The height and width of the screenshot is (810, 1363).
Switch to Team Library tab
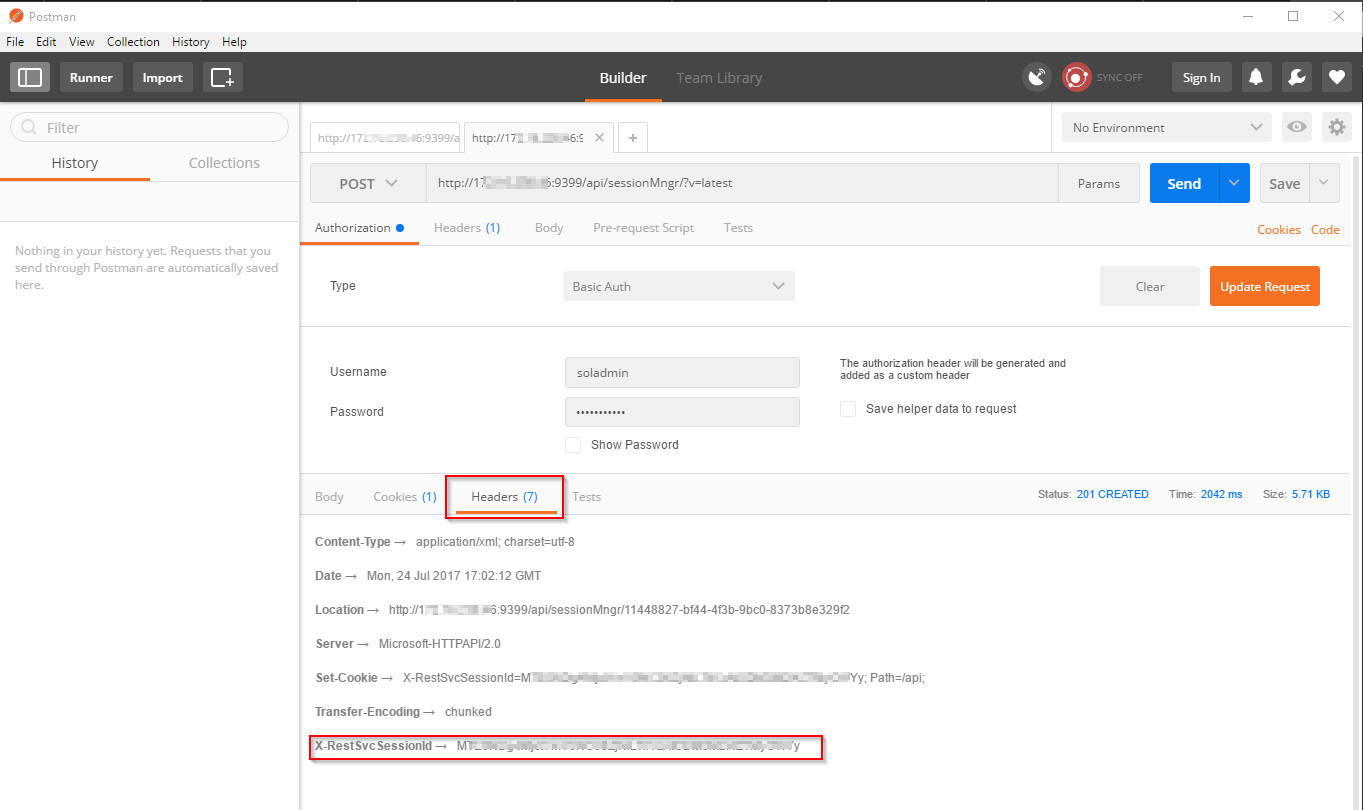719,77
